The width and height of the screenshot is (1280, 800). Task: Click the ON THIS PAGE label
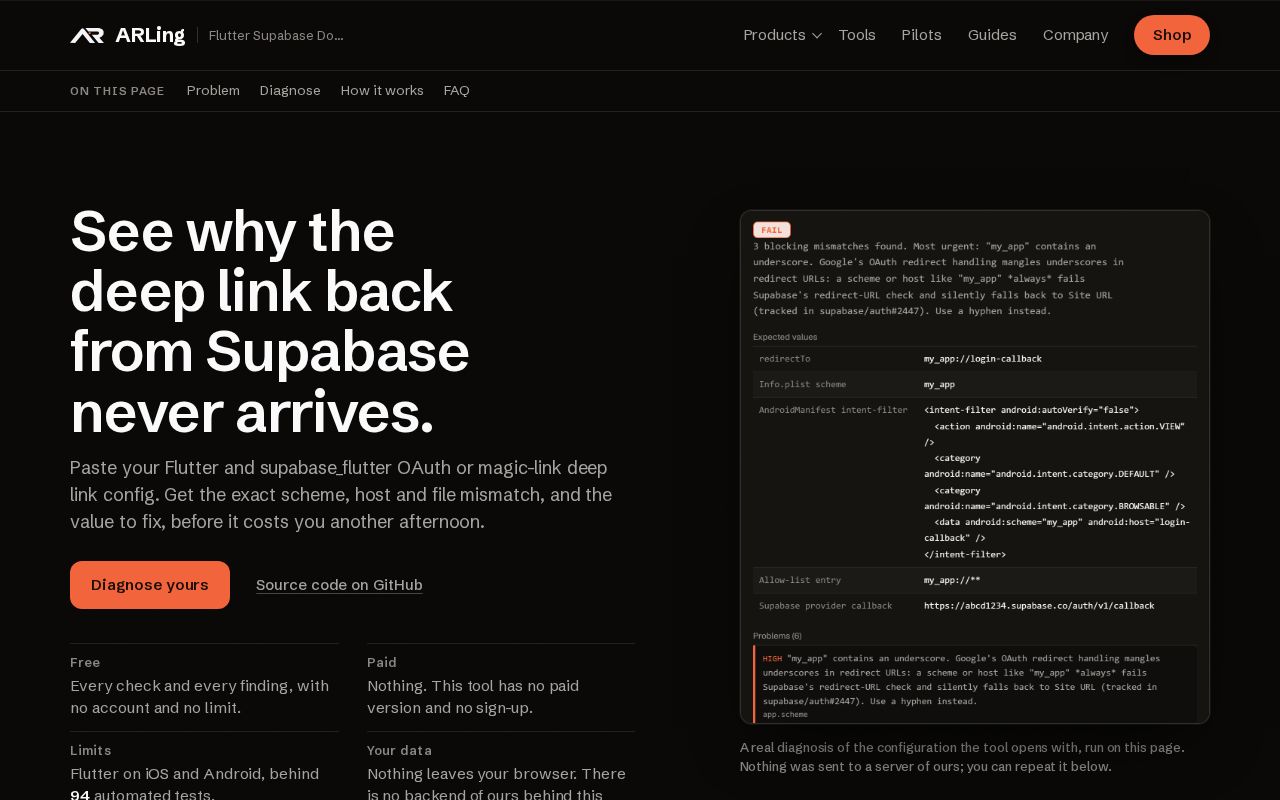[117, 91]
